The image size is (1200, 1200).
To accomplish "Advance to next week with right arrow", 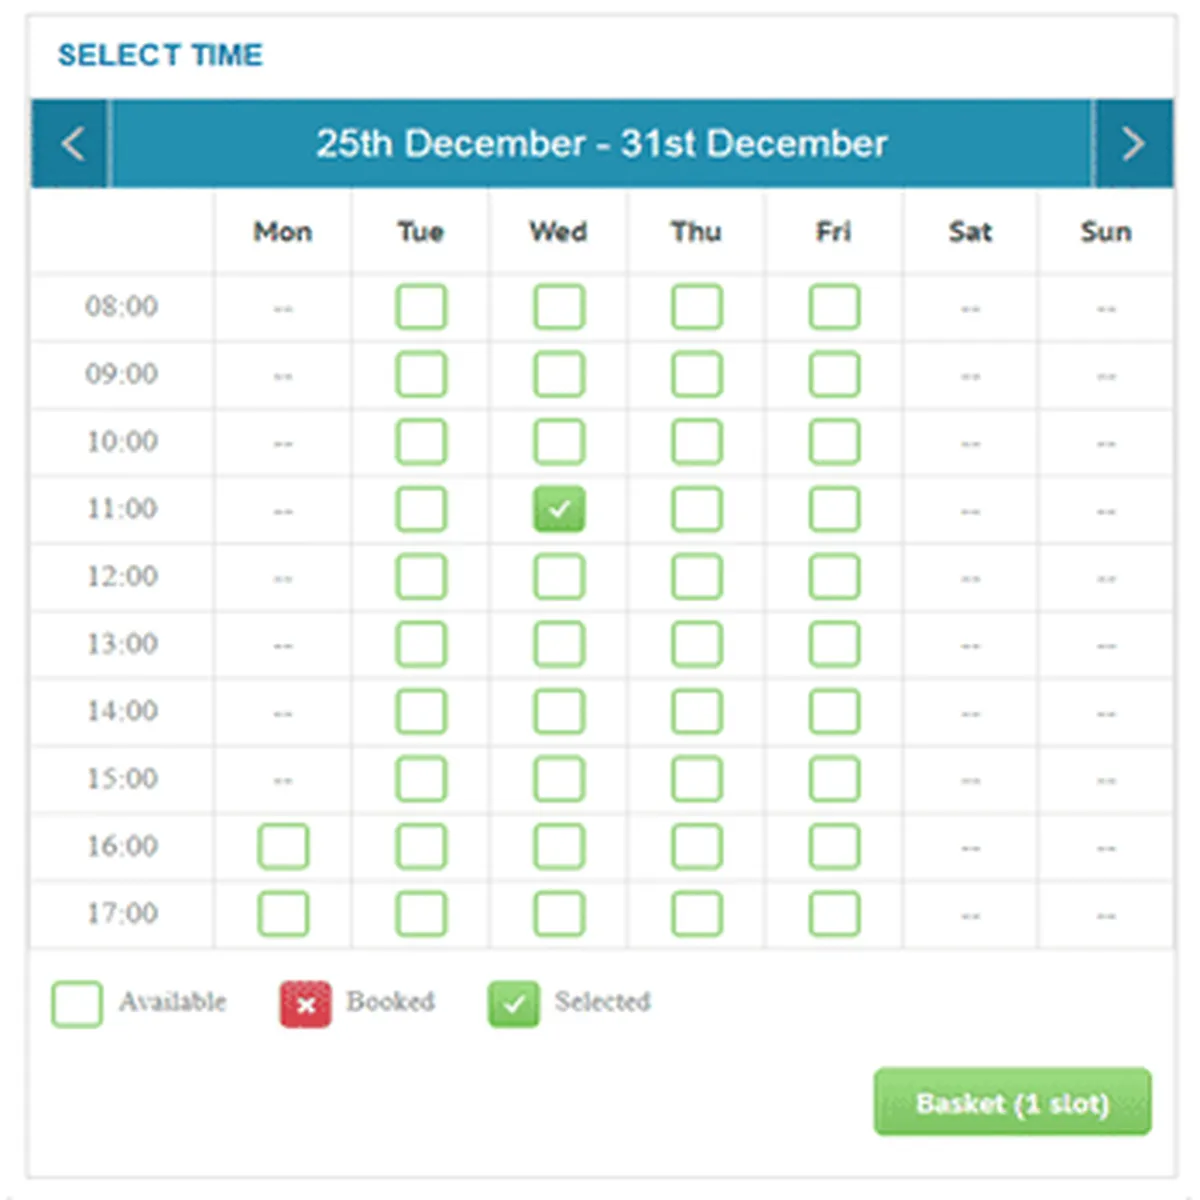I will coord(1132,144).
